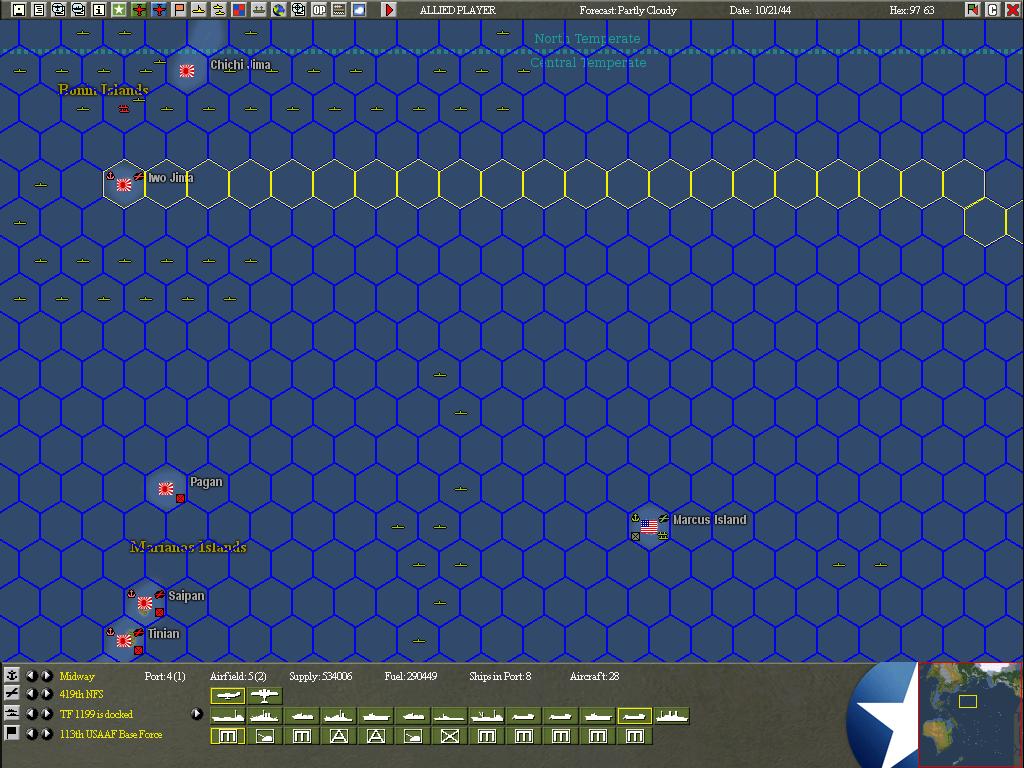Image resolution: width=1024 pixels, height=768 pixels.
Task: Click the anchor icon beside Midway
Action: tap(11, 675)
